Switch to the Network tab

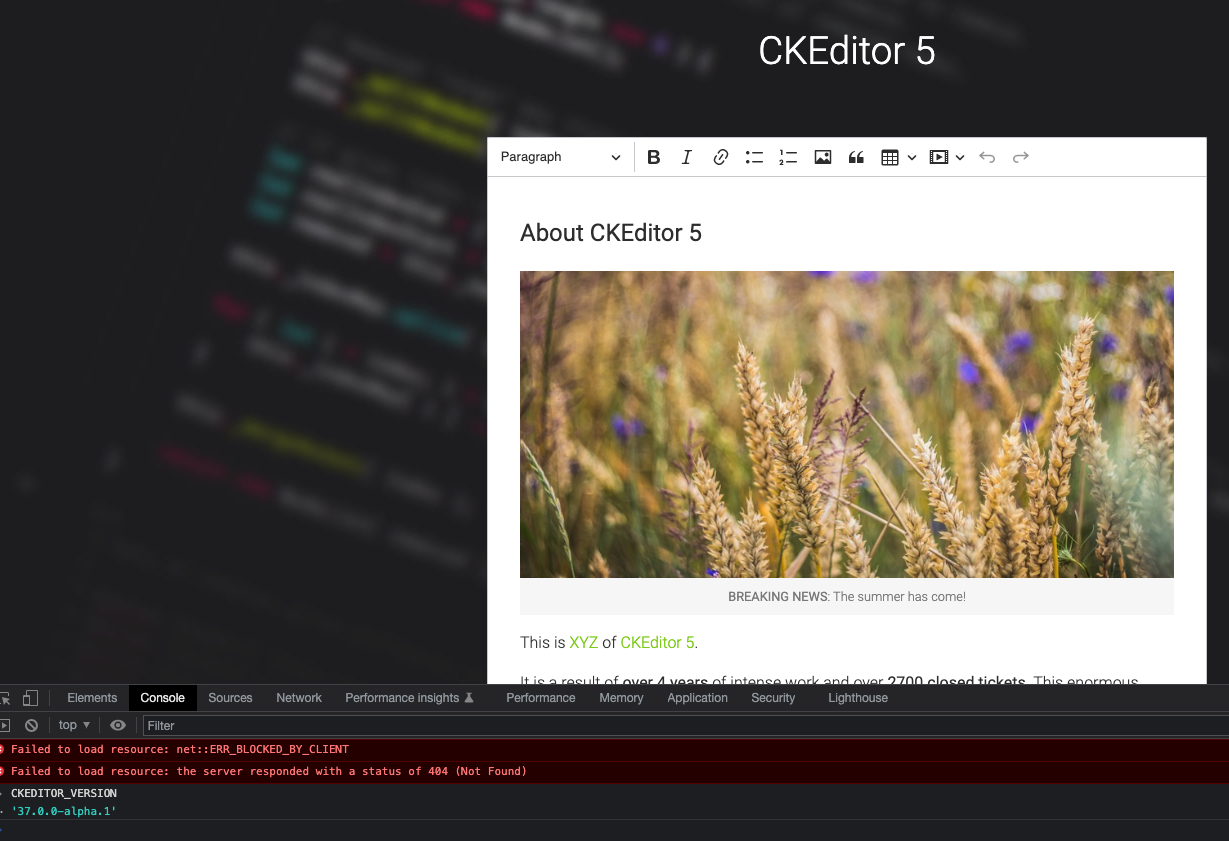pyautogui.click(x=298, y=697)
